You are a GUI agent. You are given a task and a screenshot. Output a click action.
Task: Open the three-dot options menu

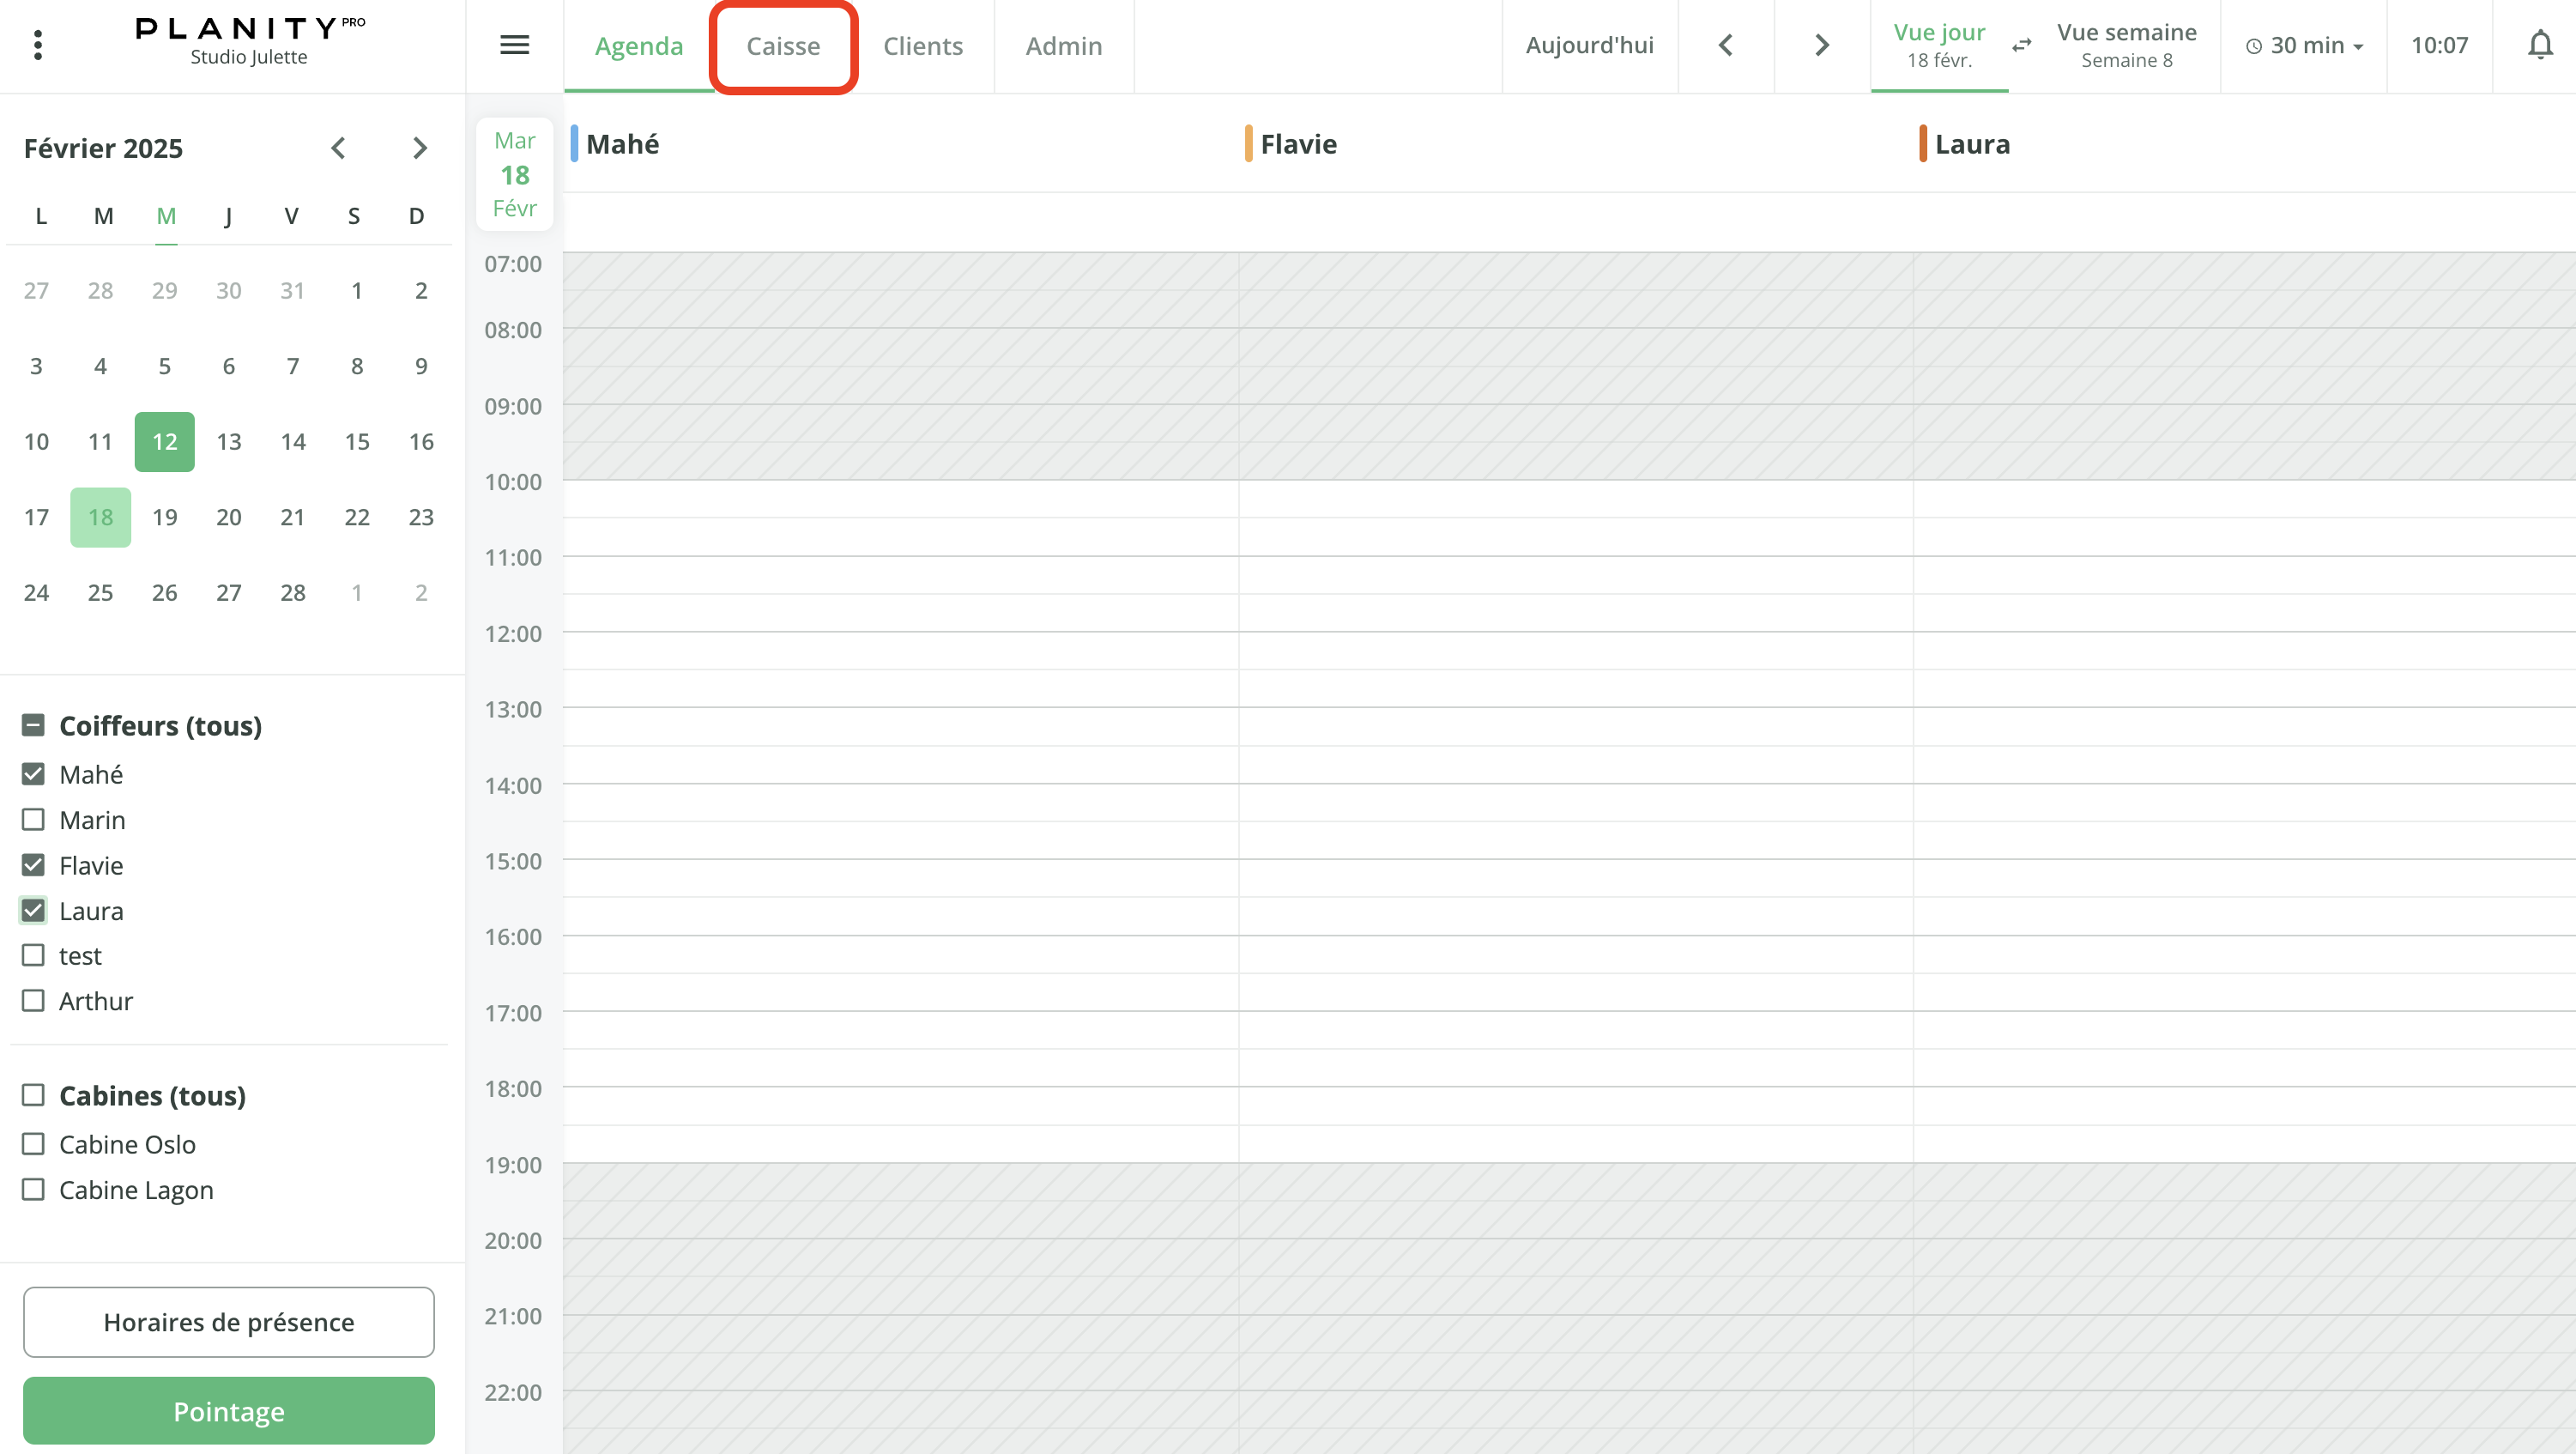[38, 45]
